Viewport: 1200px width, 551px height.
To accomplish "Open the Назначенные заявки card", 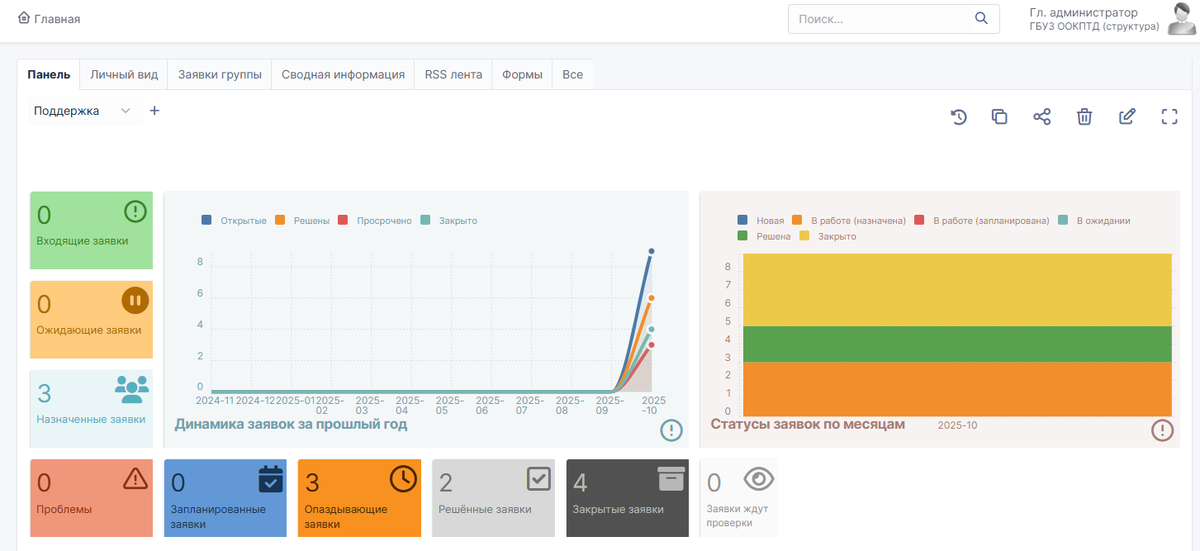I will pyautogui.click(x=91, y=409).
